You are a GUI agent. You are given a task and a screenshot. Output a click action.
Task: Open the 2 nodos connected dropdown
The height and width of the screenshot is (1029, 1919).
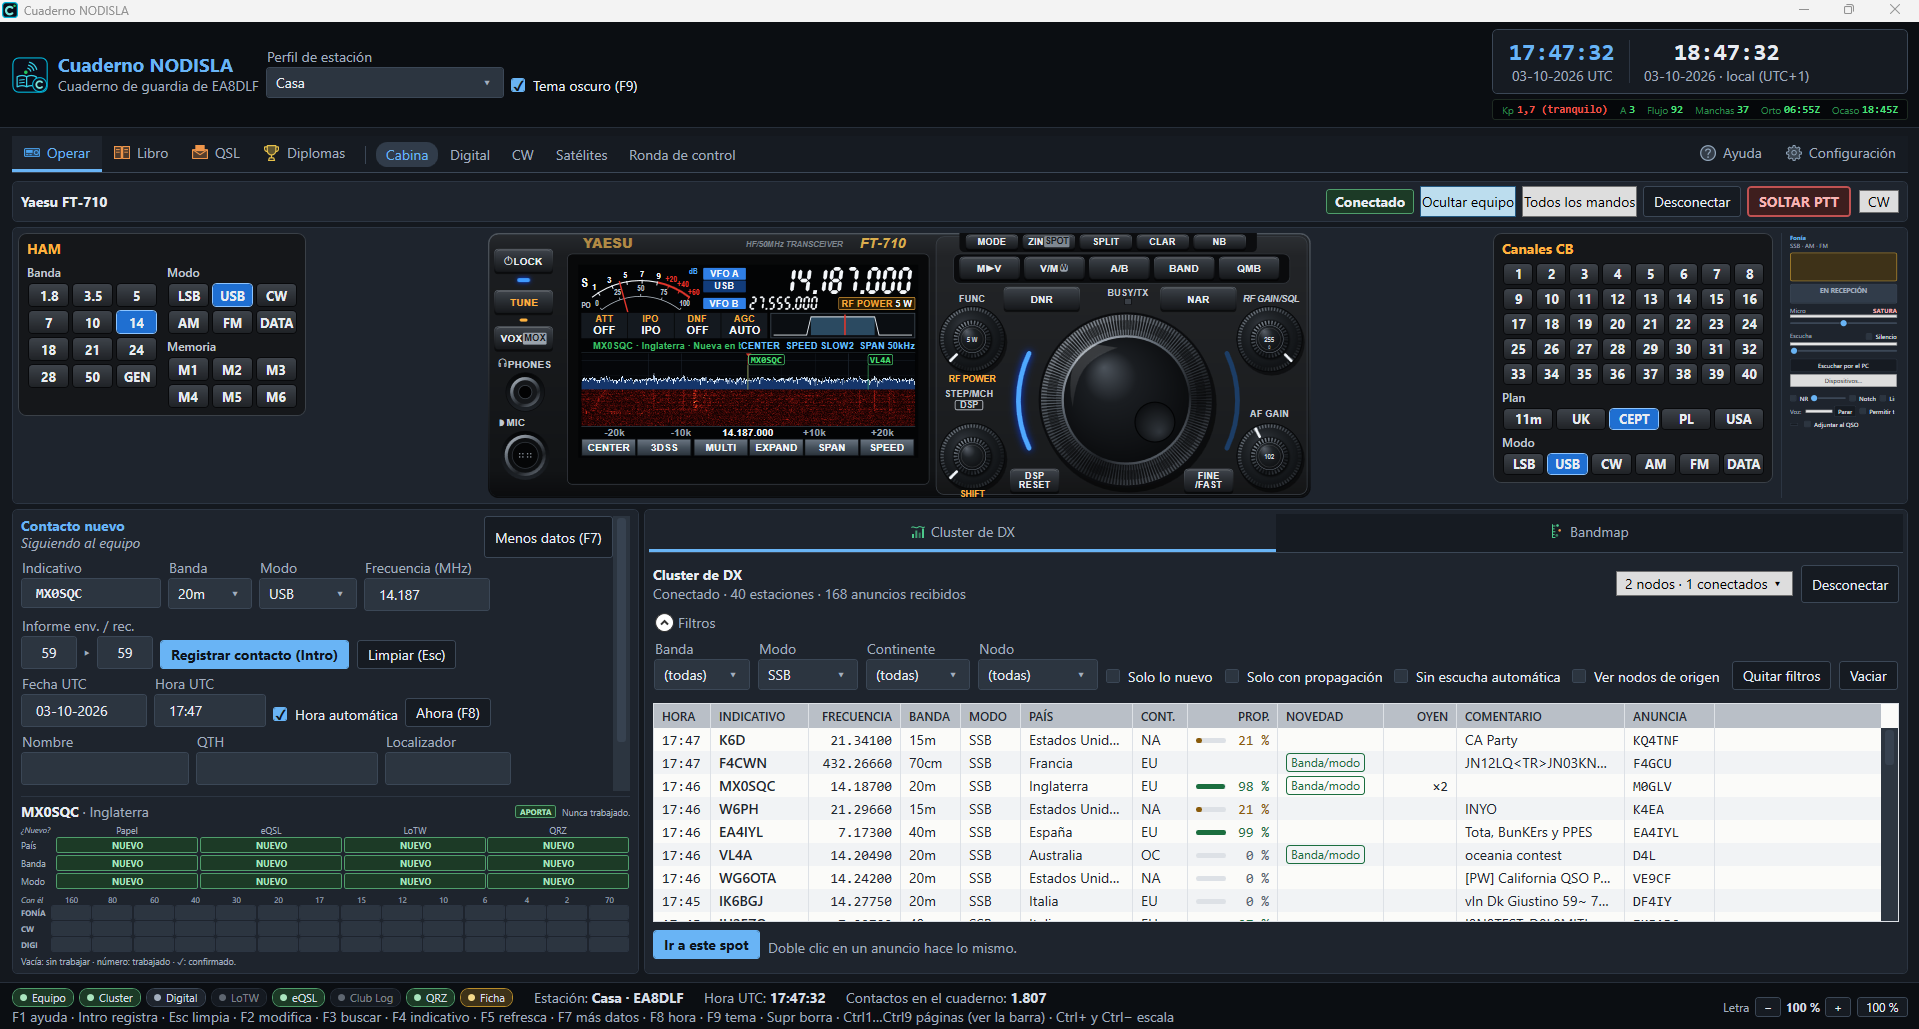coord(1704,584)
